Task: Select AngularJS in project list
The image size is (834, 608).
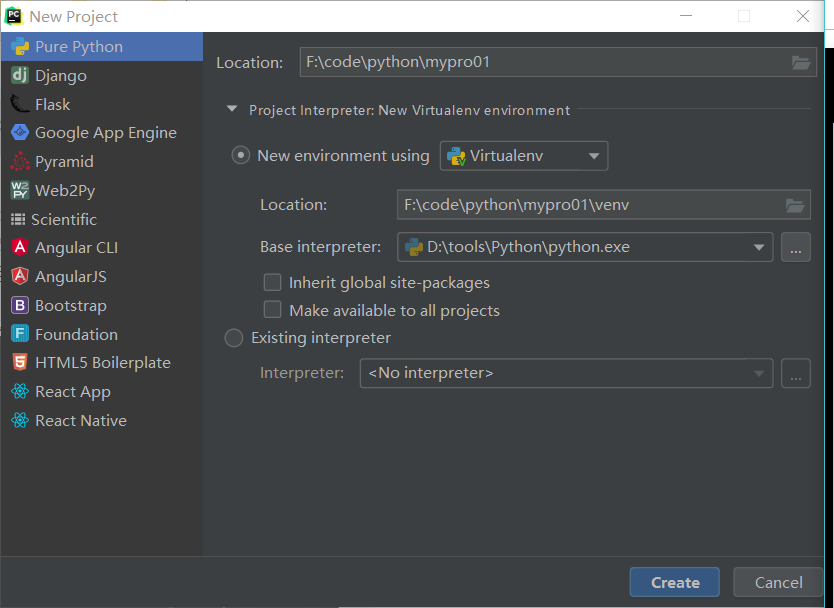Action: [x=102, y=276]
